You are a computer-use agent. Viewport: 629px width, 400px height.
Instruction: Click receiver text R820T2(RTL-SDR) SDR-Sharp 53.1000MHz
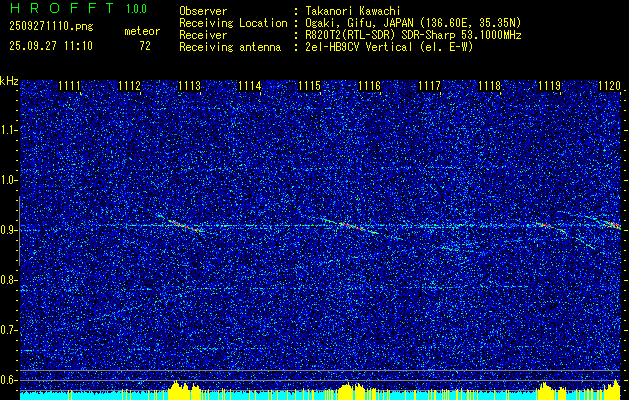tap(413, 35)
